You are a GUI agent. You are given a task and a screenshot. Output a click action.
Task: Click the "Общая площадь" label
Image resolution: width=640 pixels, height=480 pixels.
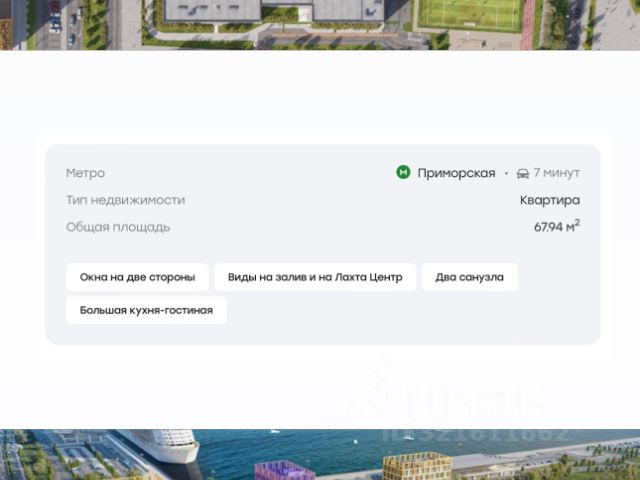pyautogui.click(x=118, y=227)
